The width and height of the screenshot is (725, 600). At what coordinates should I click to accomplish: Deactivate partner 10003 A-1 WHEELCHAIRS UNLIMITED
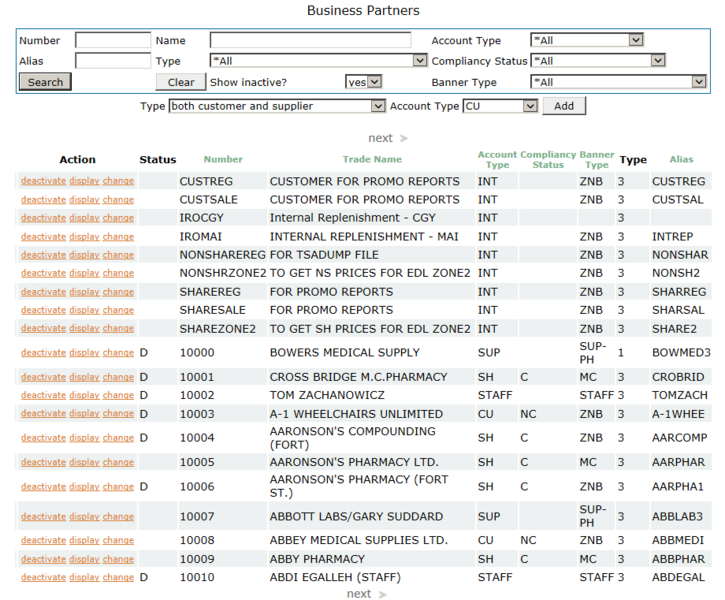pos(43,414)
